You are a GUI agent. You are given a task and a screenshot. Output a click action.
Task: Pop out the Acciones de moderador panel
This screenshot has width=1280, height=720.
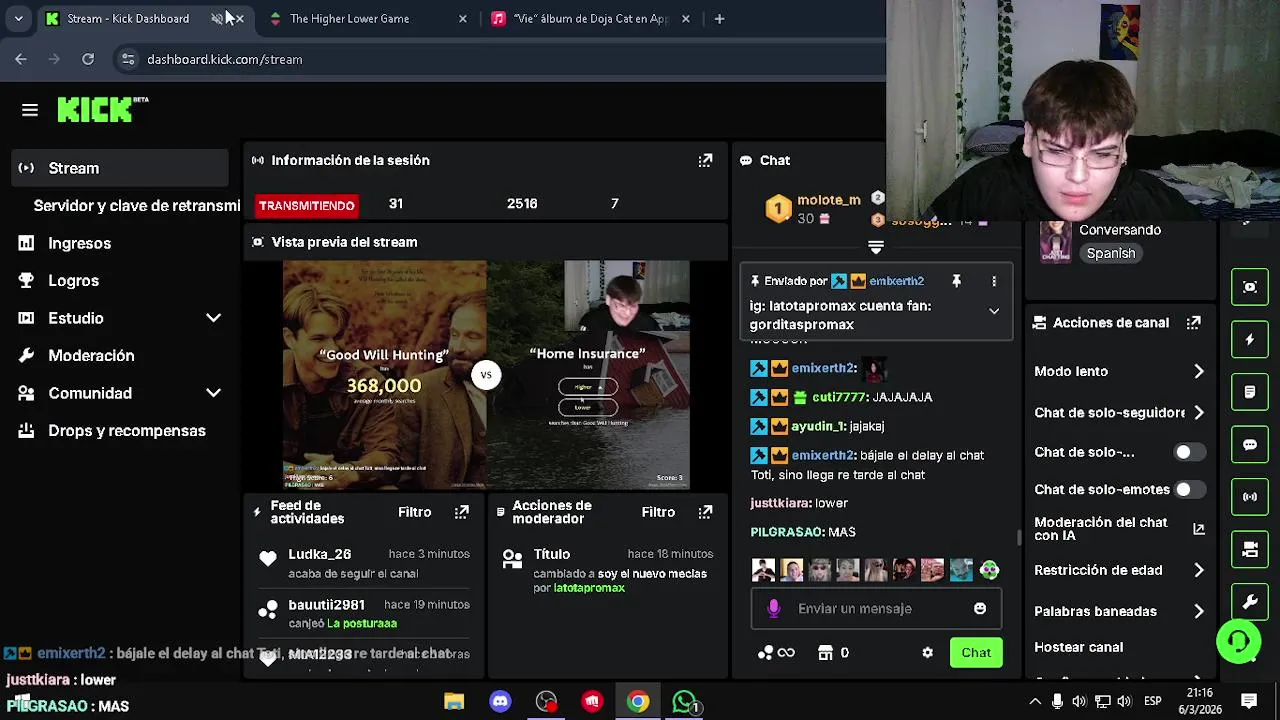705,512
